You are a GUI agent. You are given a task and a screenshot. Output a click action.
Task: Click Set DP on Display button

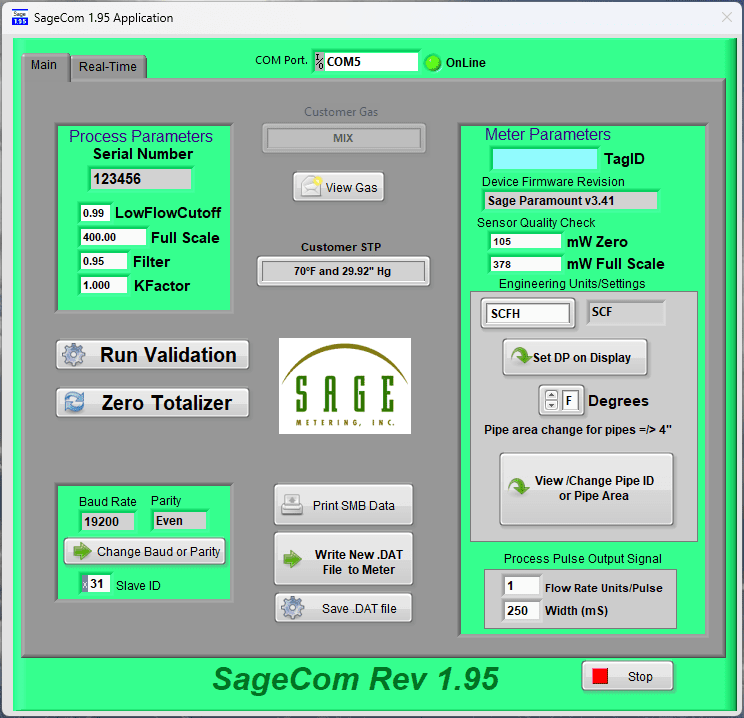pyautogui.click(x=575, y=357)
